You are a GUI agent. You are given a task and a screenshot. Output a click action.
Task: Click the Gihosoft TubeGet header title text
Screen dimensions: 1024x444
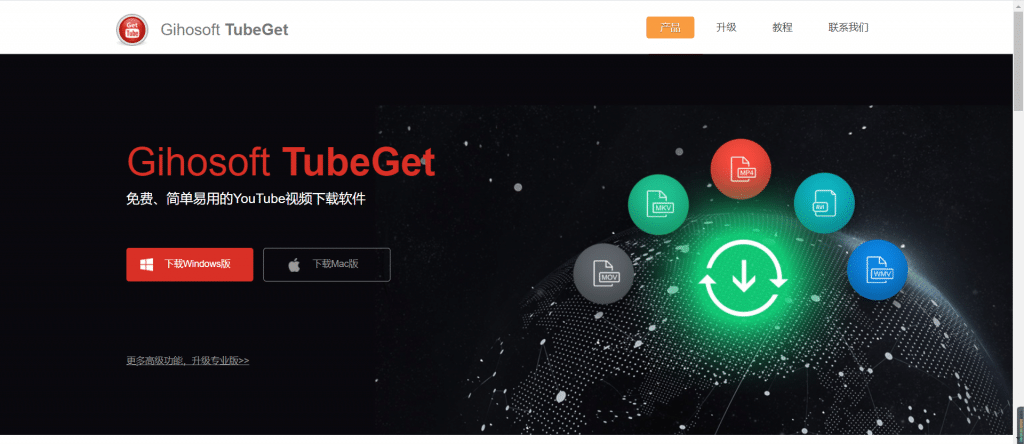224,30
